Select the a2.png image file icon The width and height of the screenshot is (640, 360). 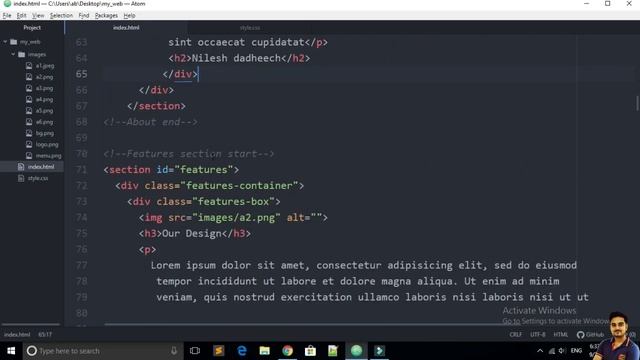[29, 77]
